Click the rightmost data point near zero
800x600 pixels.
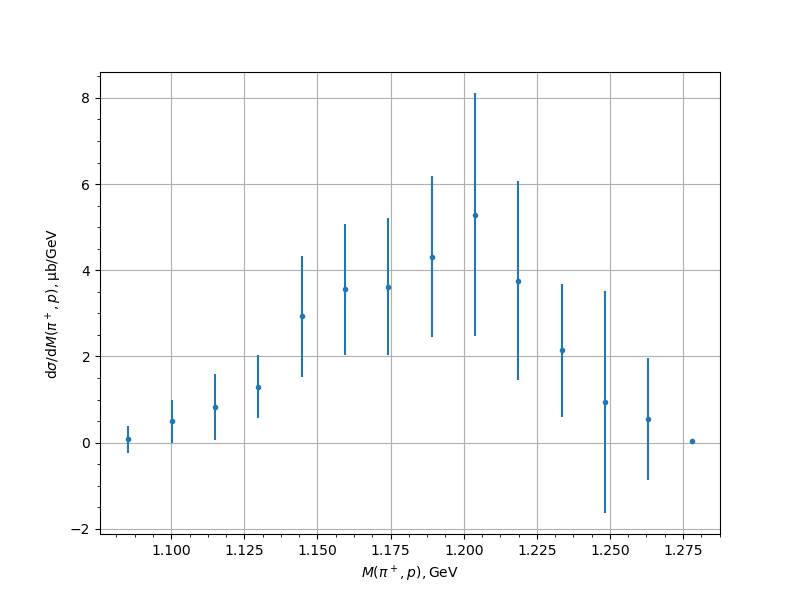pyautogui.click(x=692, y=441)
